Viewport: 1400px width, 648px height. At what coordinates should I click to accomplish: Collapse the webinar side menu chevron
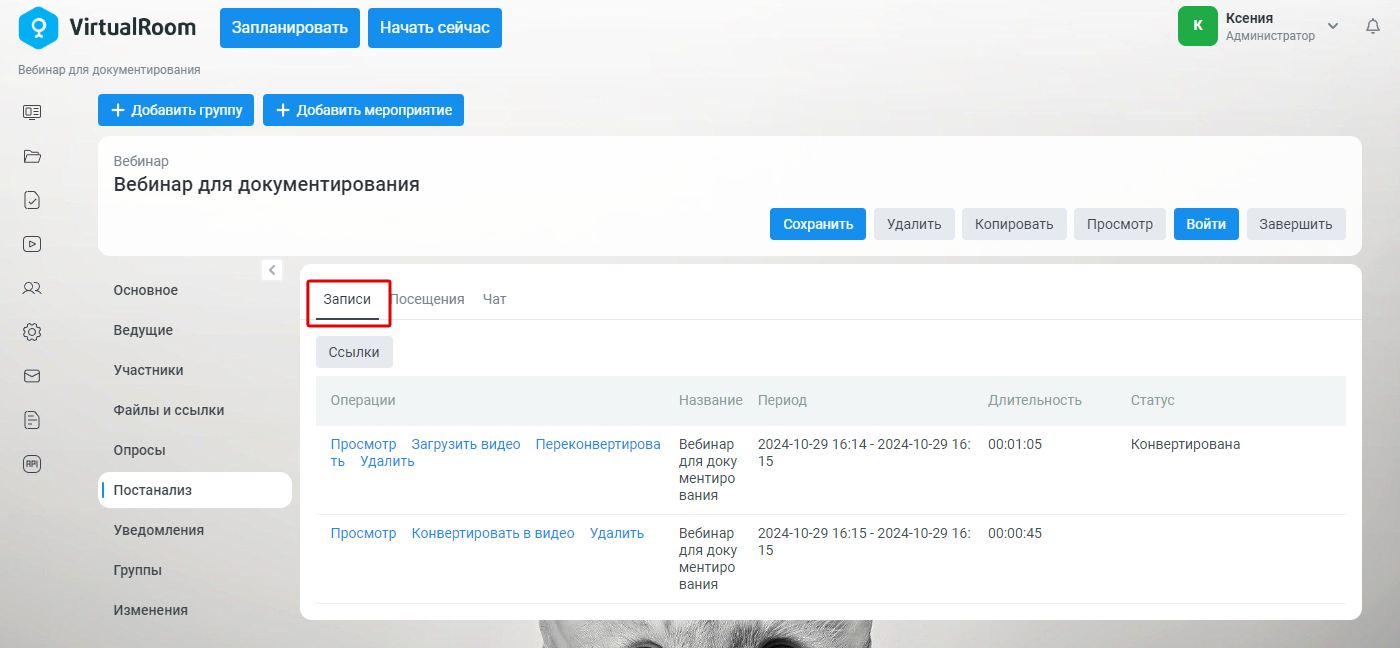tap(272, 270)
